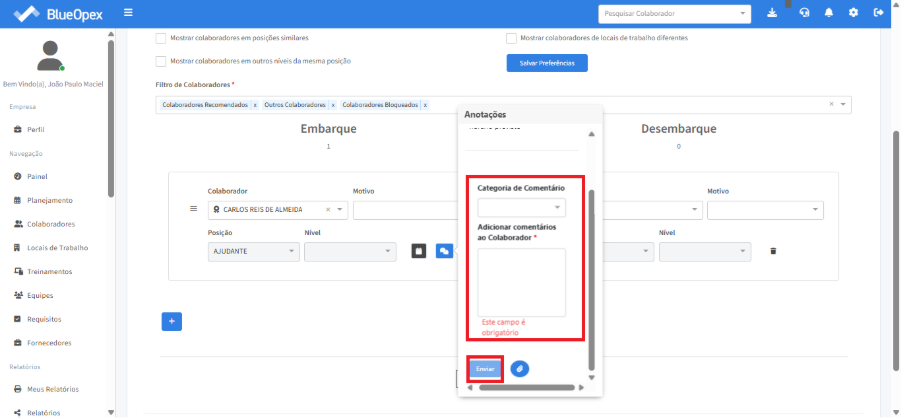Open the support headset icon

click(x=804, y=13)
